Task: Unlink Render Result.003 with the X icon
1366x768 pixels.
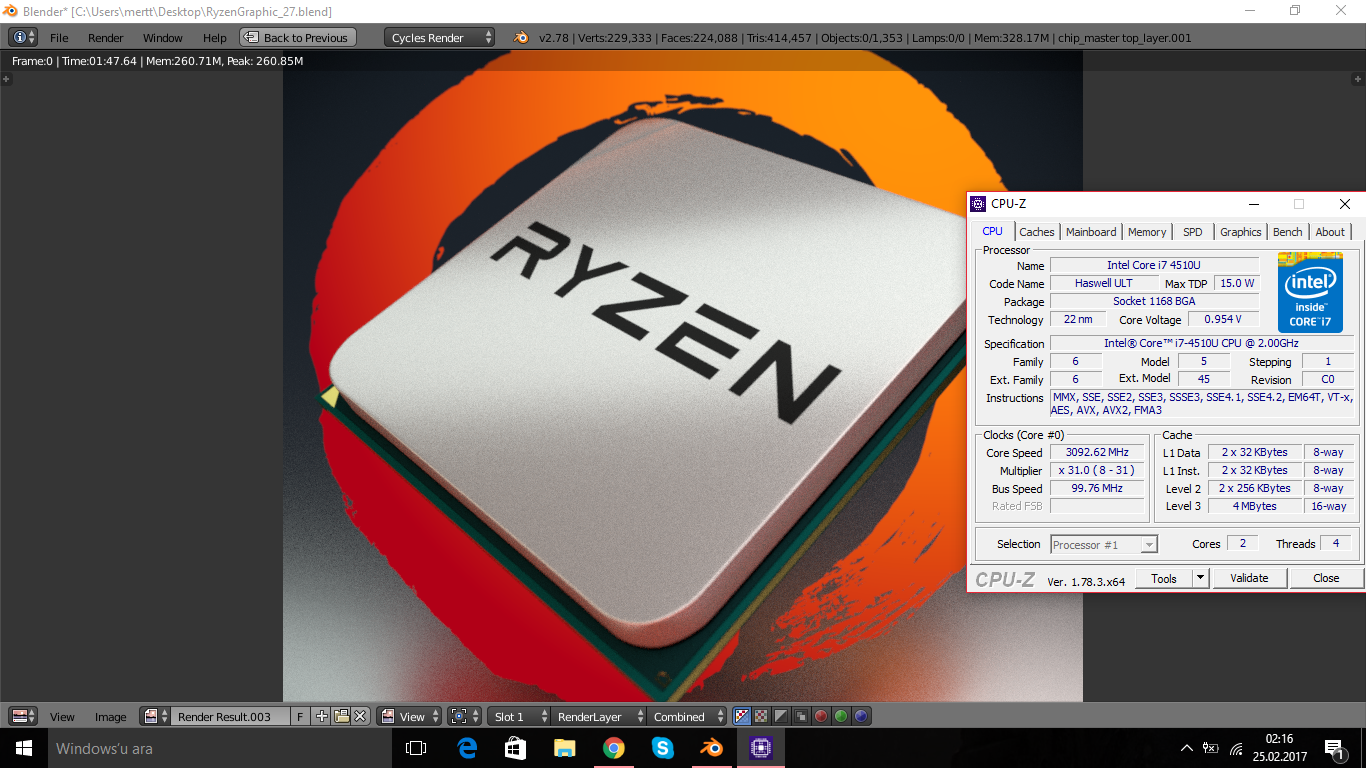Action: click(x=360, y=716)
